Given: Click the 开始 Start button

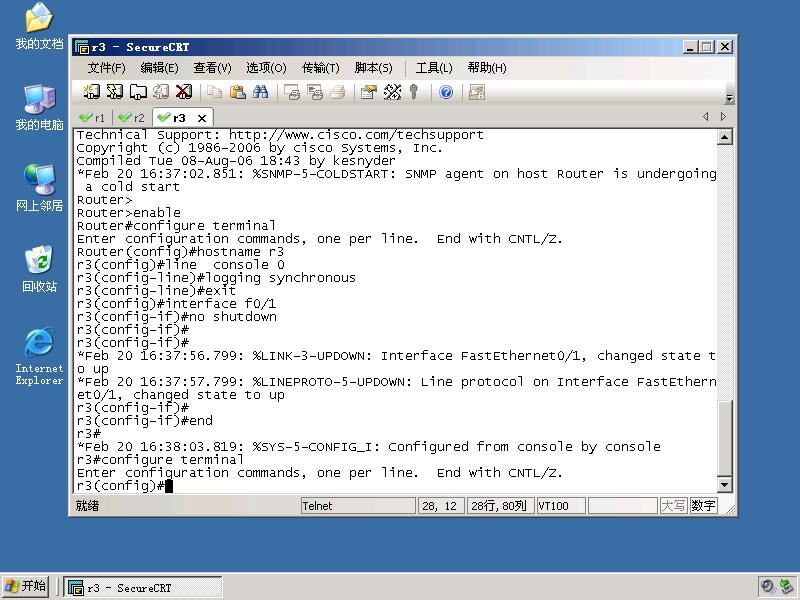Looking at the screenshot, I should click(26, 586).
